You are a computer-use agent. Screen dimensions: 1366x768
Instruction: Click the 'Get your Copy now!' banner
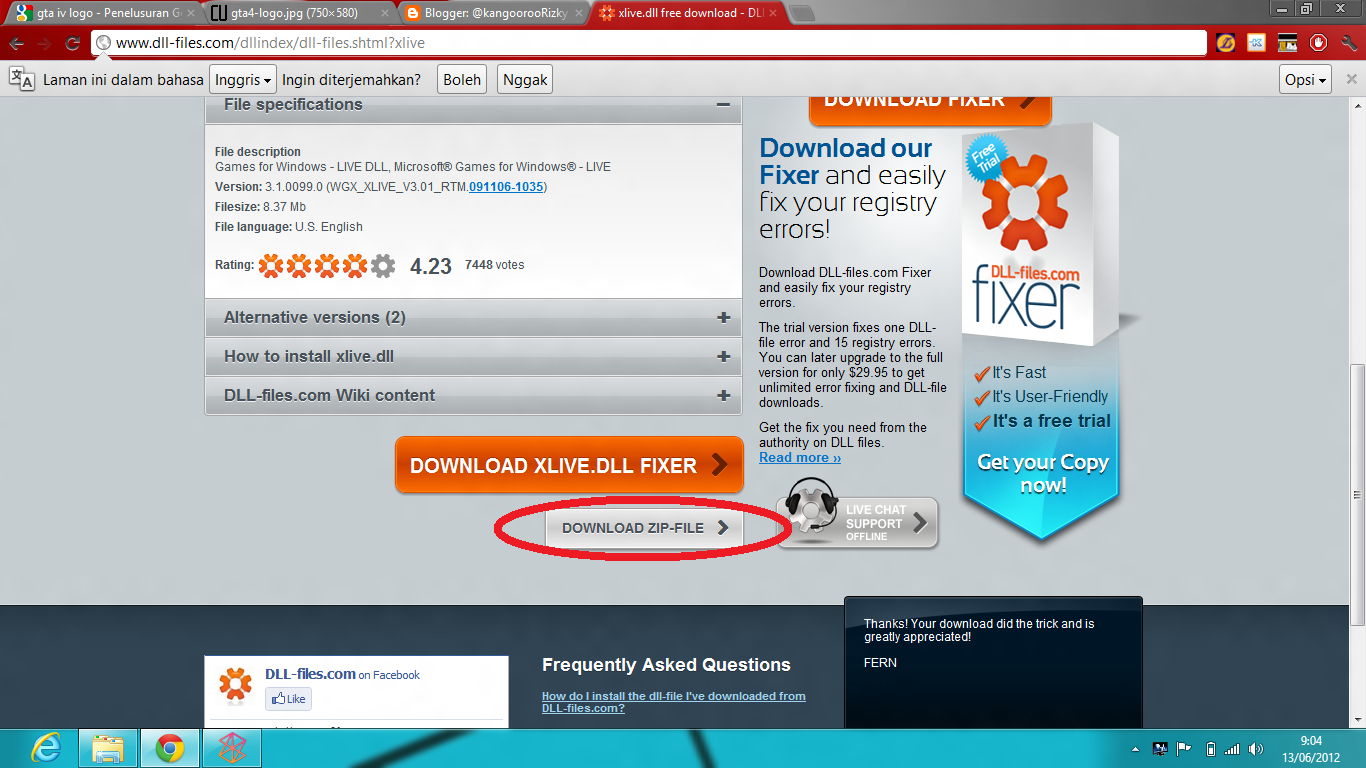point(1043,474)
